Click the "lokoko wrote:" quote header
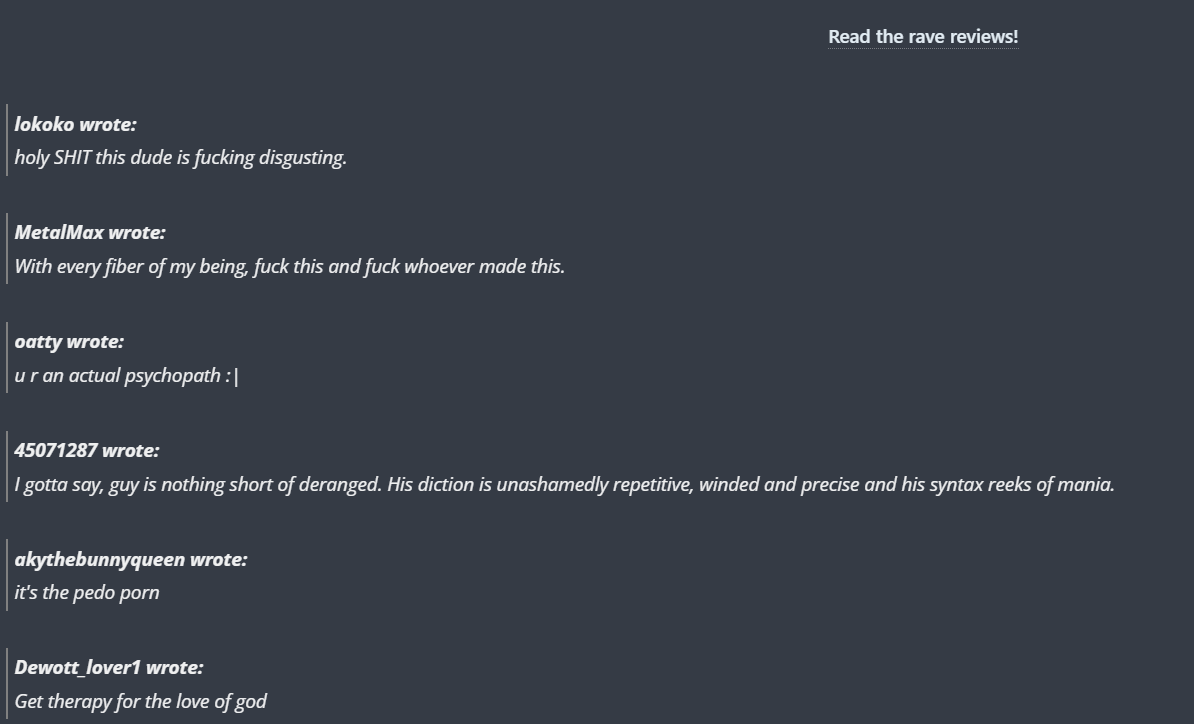The image size is (1194, 724). point(75,124)
